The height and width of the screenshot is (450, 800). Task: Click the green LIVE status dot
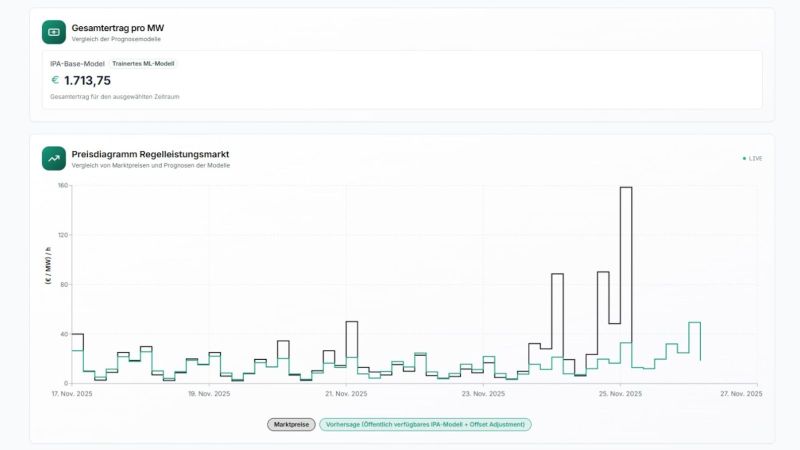744,158
